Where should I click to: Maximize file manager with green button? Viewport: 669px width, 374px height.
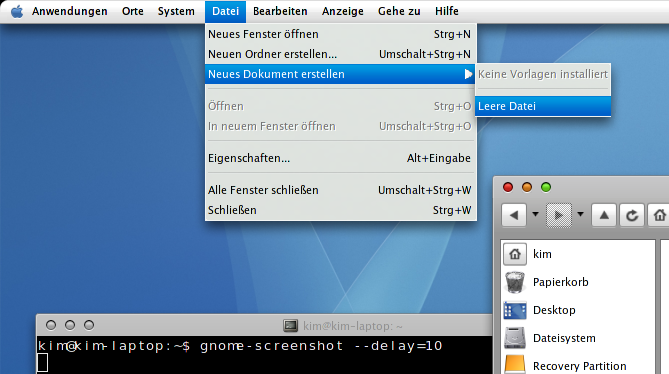[x=546, y=187]
